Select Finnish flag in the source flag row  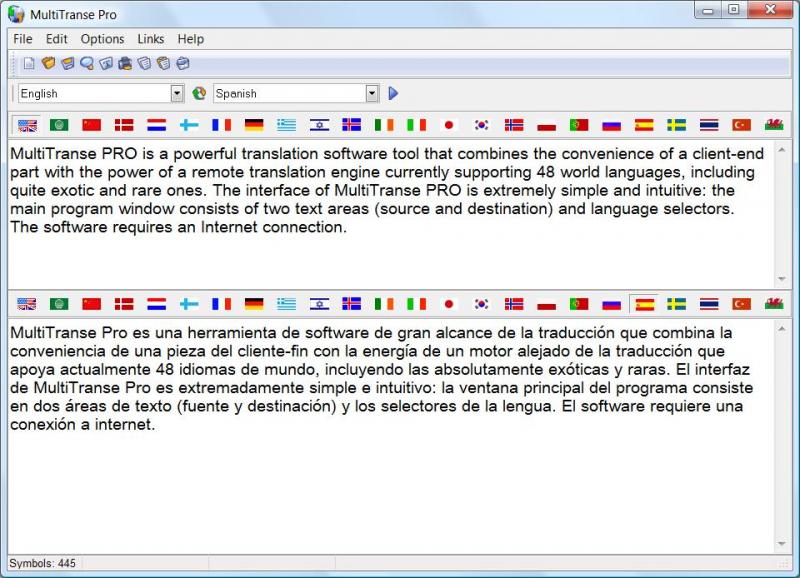click(x=189, y=125)
